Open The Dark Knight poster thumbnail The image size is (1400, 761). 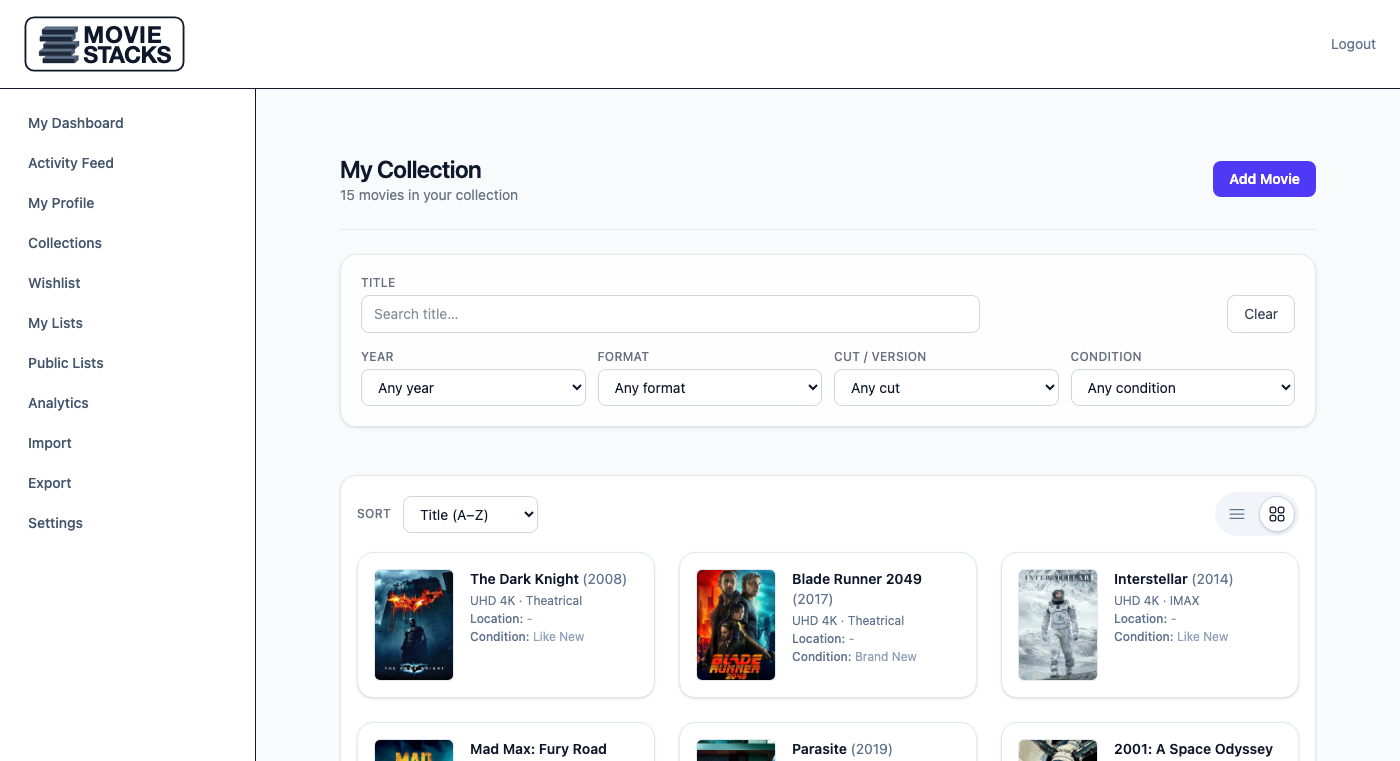coord(414,625)
